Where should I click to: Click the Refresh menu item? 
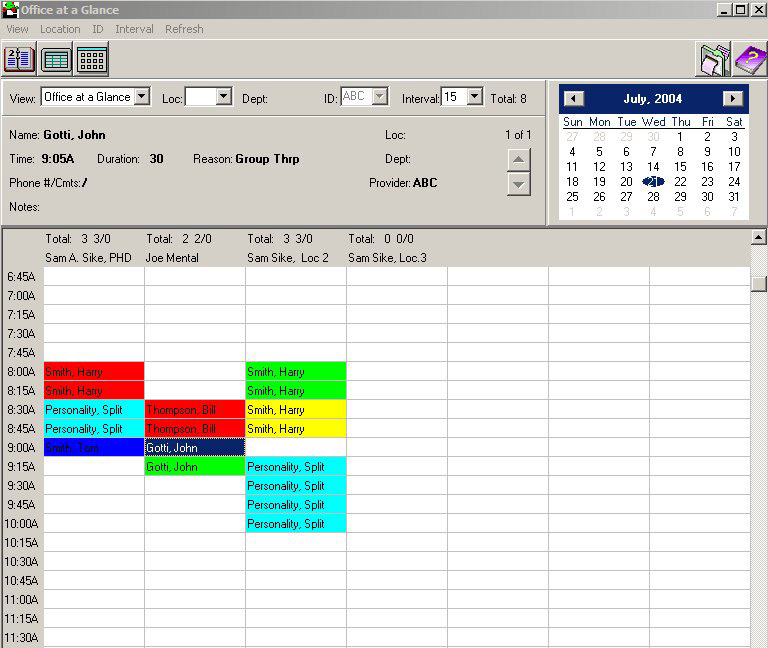point(184,29)
